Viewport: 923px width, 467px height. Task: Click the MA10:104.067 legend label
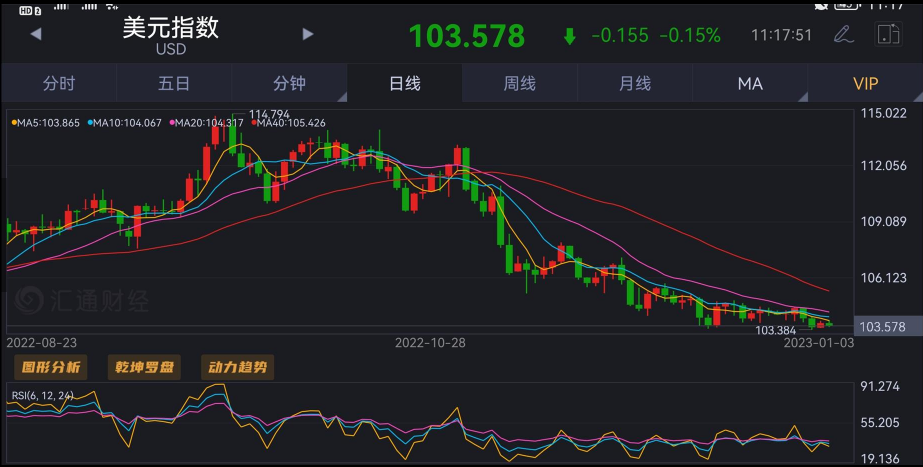(124, 123)
